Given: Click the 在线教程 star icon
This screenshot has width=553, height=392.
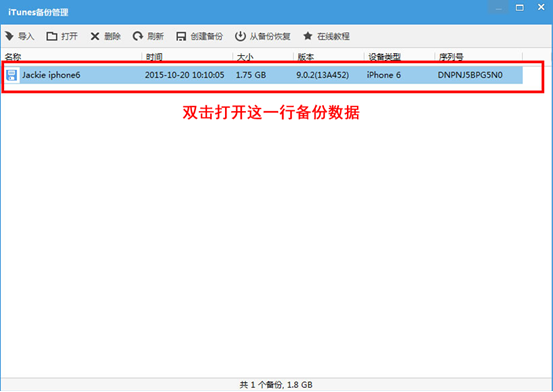Looking at the screenshot, I should tap(308, 36).
